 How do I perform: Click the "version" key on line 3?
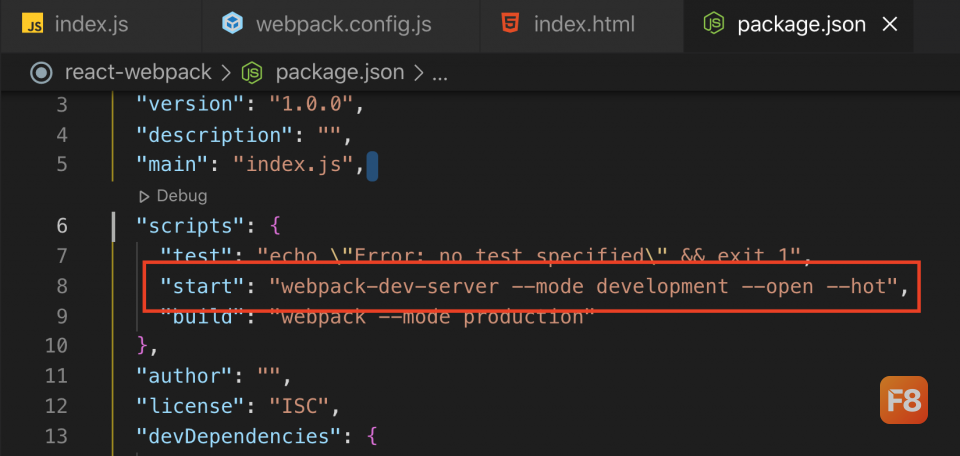click(191, 105)
